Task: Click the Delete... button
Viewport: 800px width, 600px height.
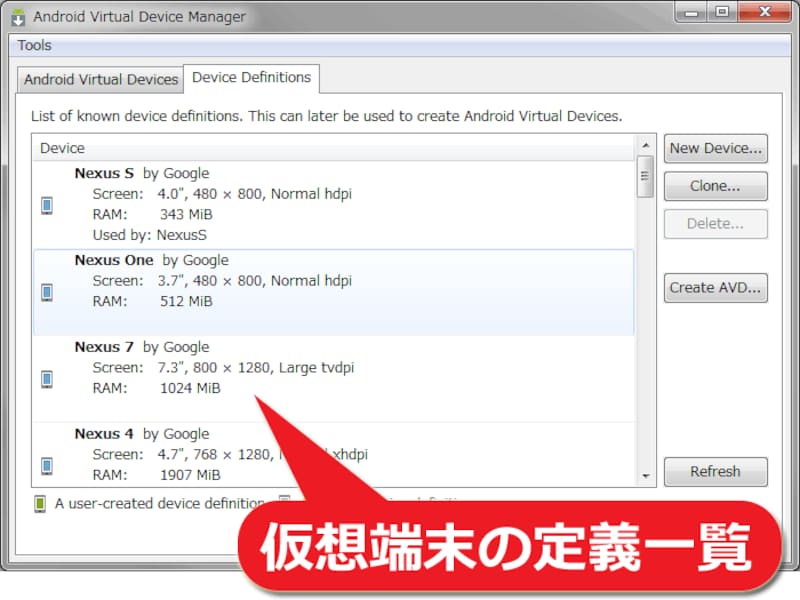Action: coord(715,224)
